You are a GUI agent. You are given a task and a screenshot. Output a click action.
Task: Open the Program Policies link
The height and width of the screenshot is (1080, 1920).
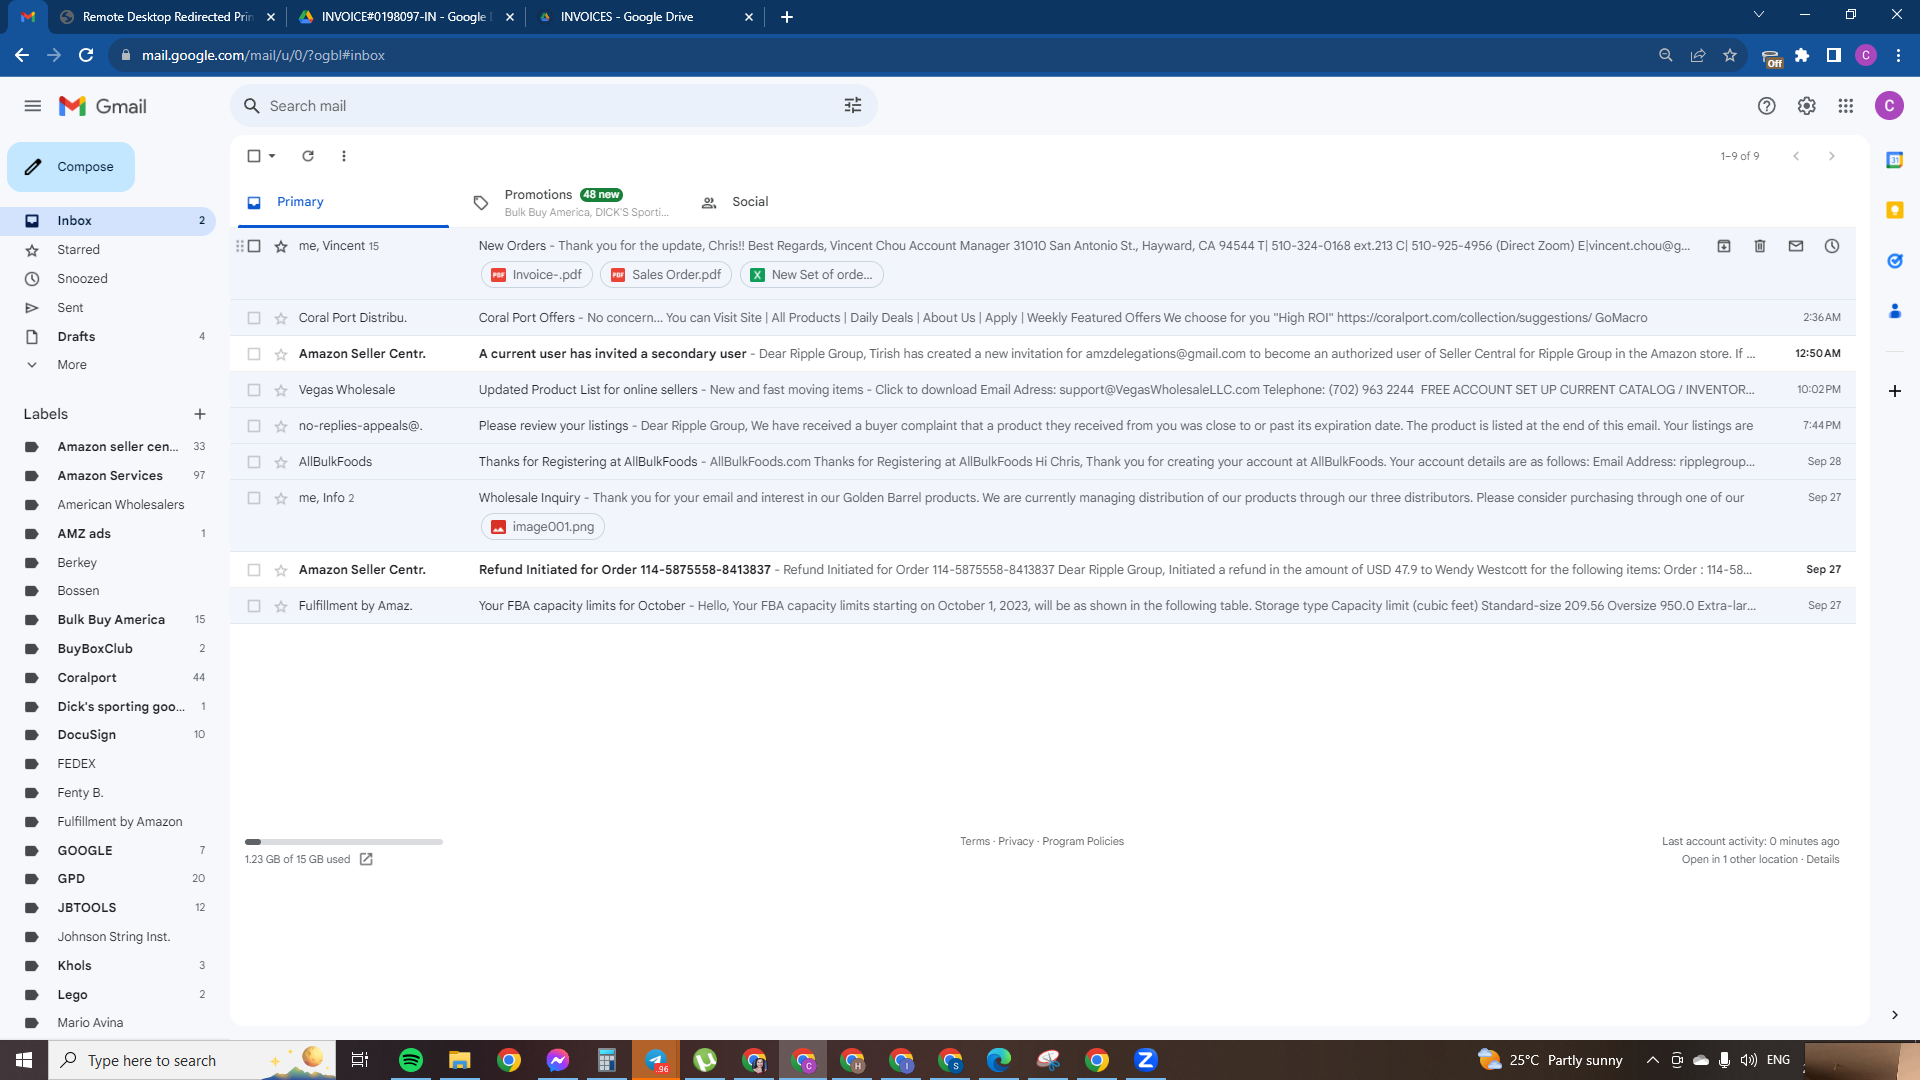[x=1083, y=842]
